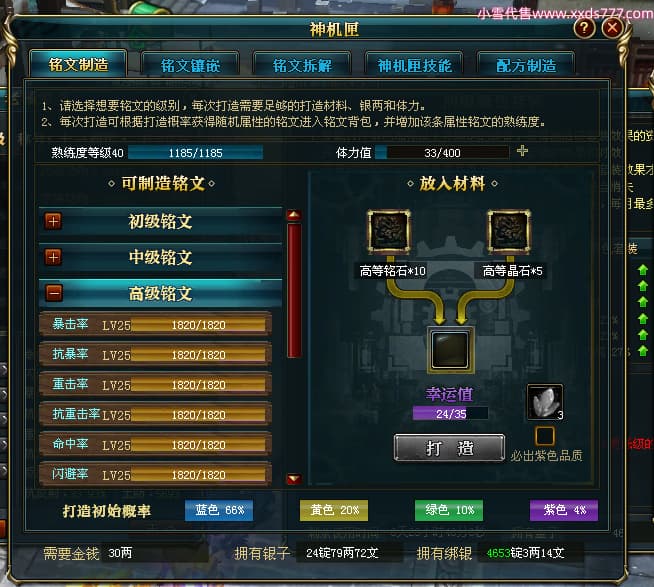654x587 pixels.
Task: Collapse the 高级铭文 category
Action: (54, 293)
